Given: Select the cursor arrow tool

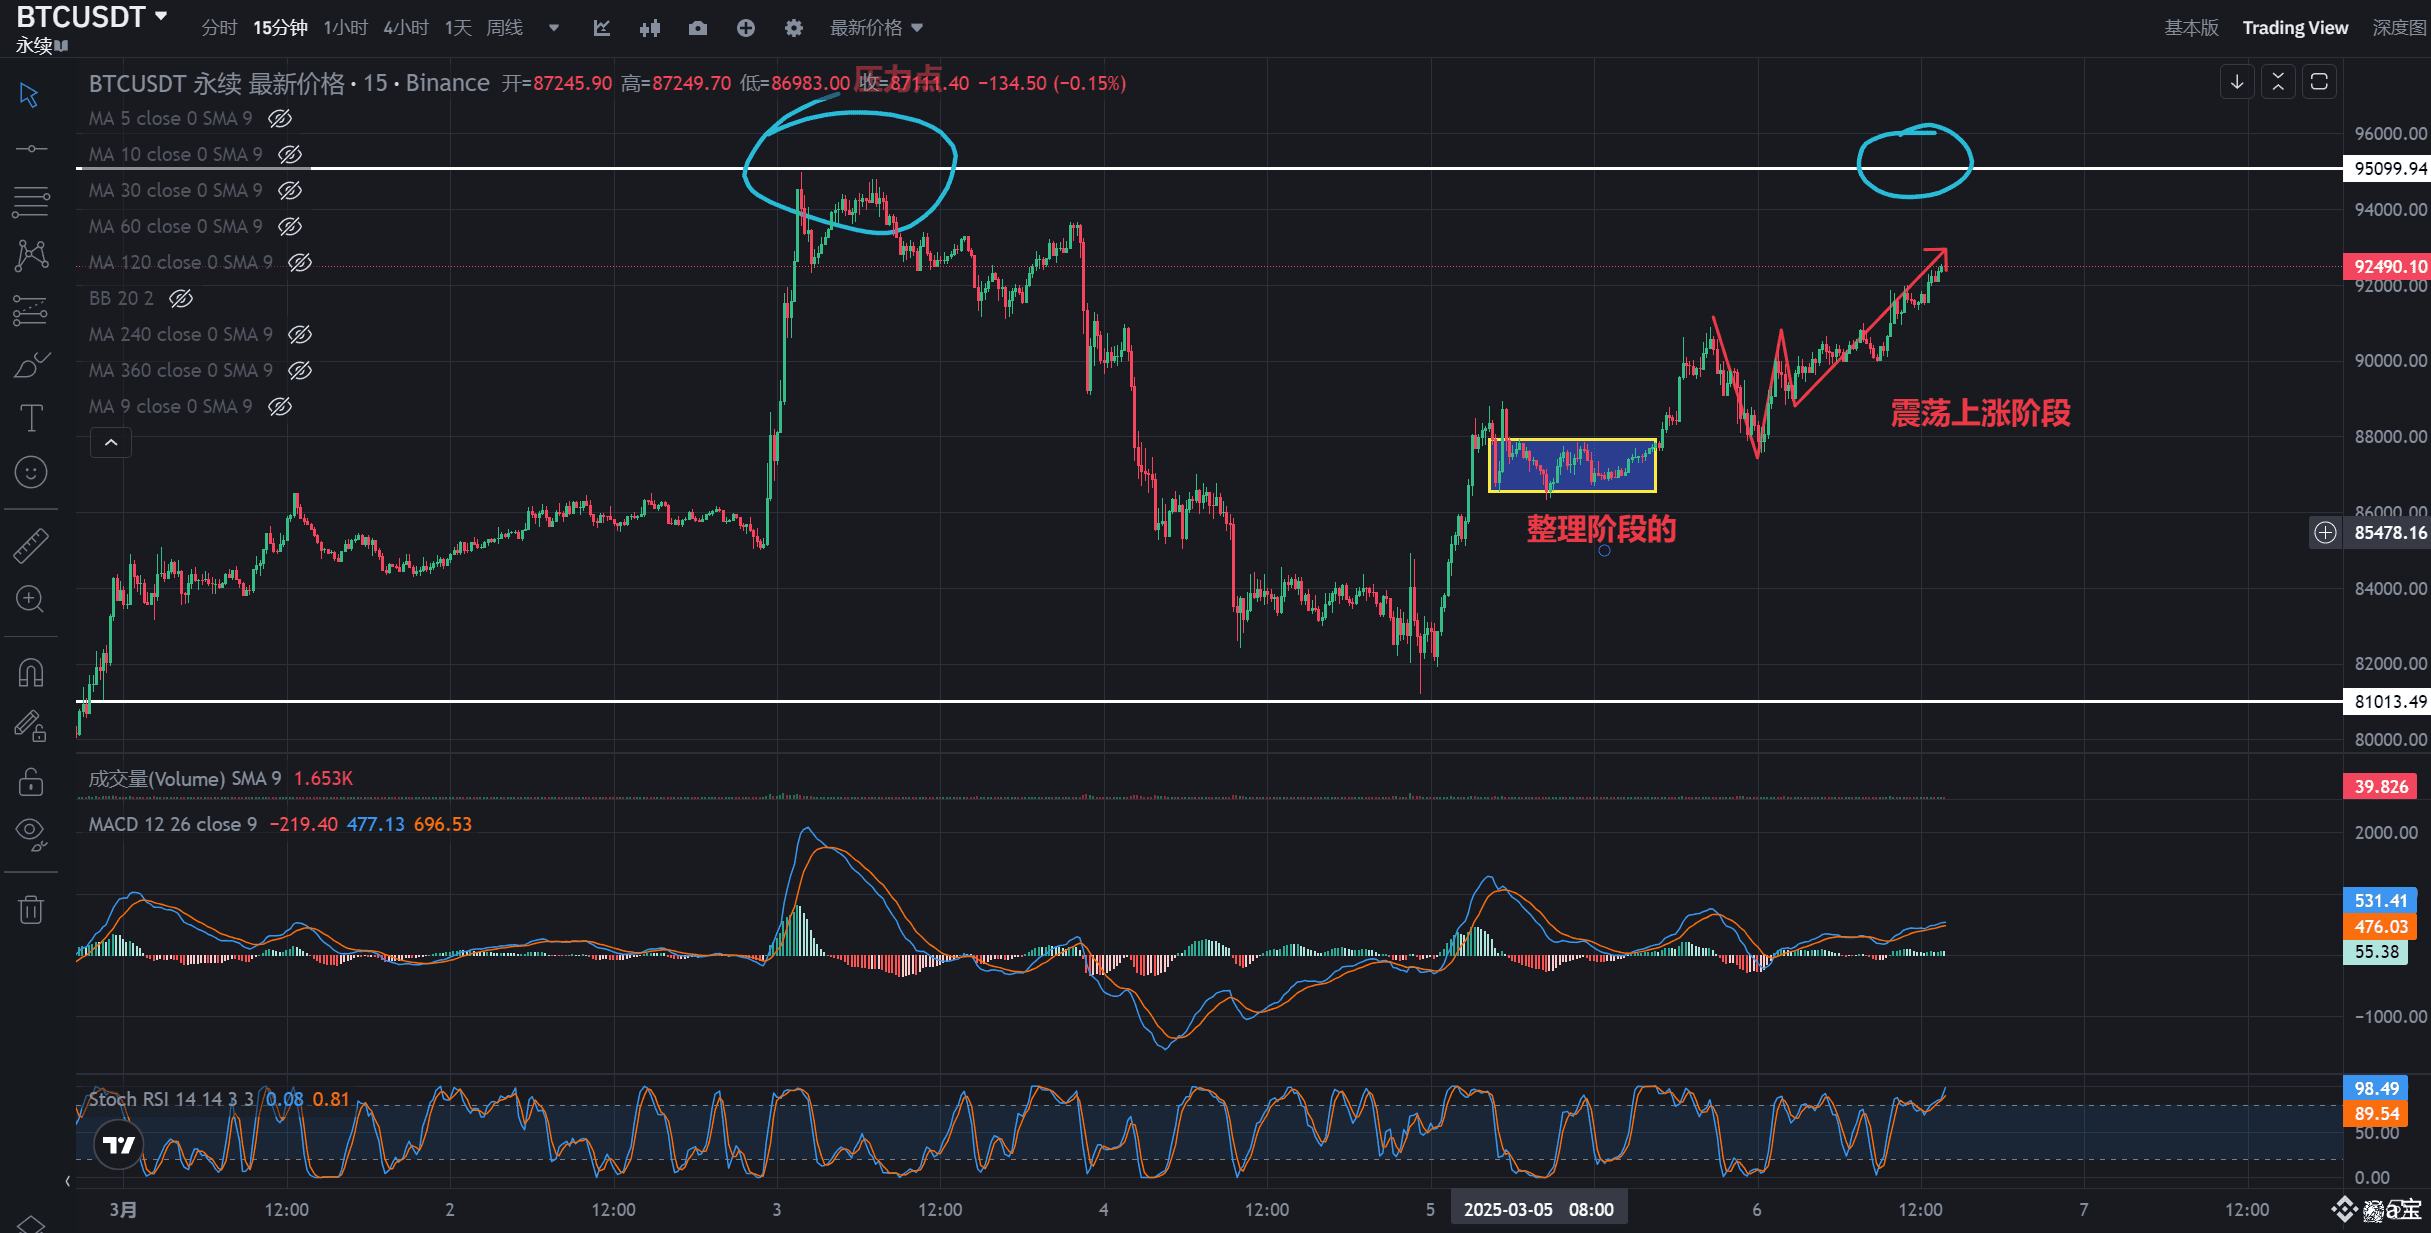Looking at the screenshot, I should pyautogui.click(x=29, y=95).
